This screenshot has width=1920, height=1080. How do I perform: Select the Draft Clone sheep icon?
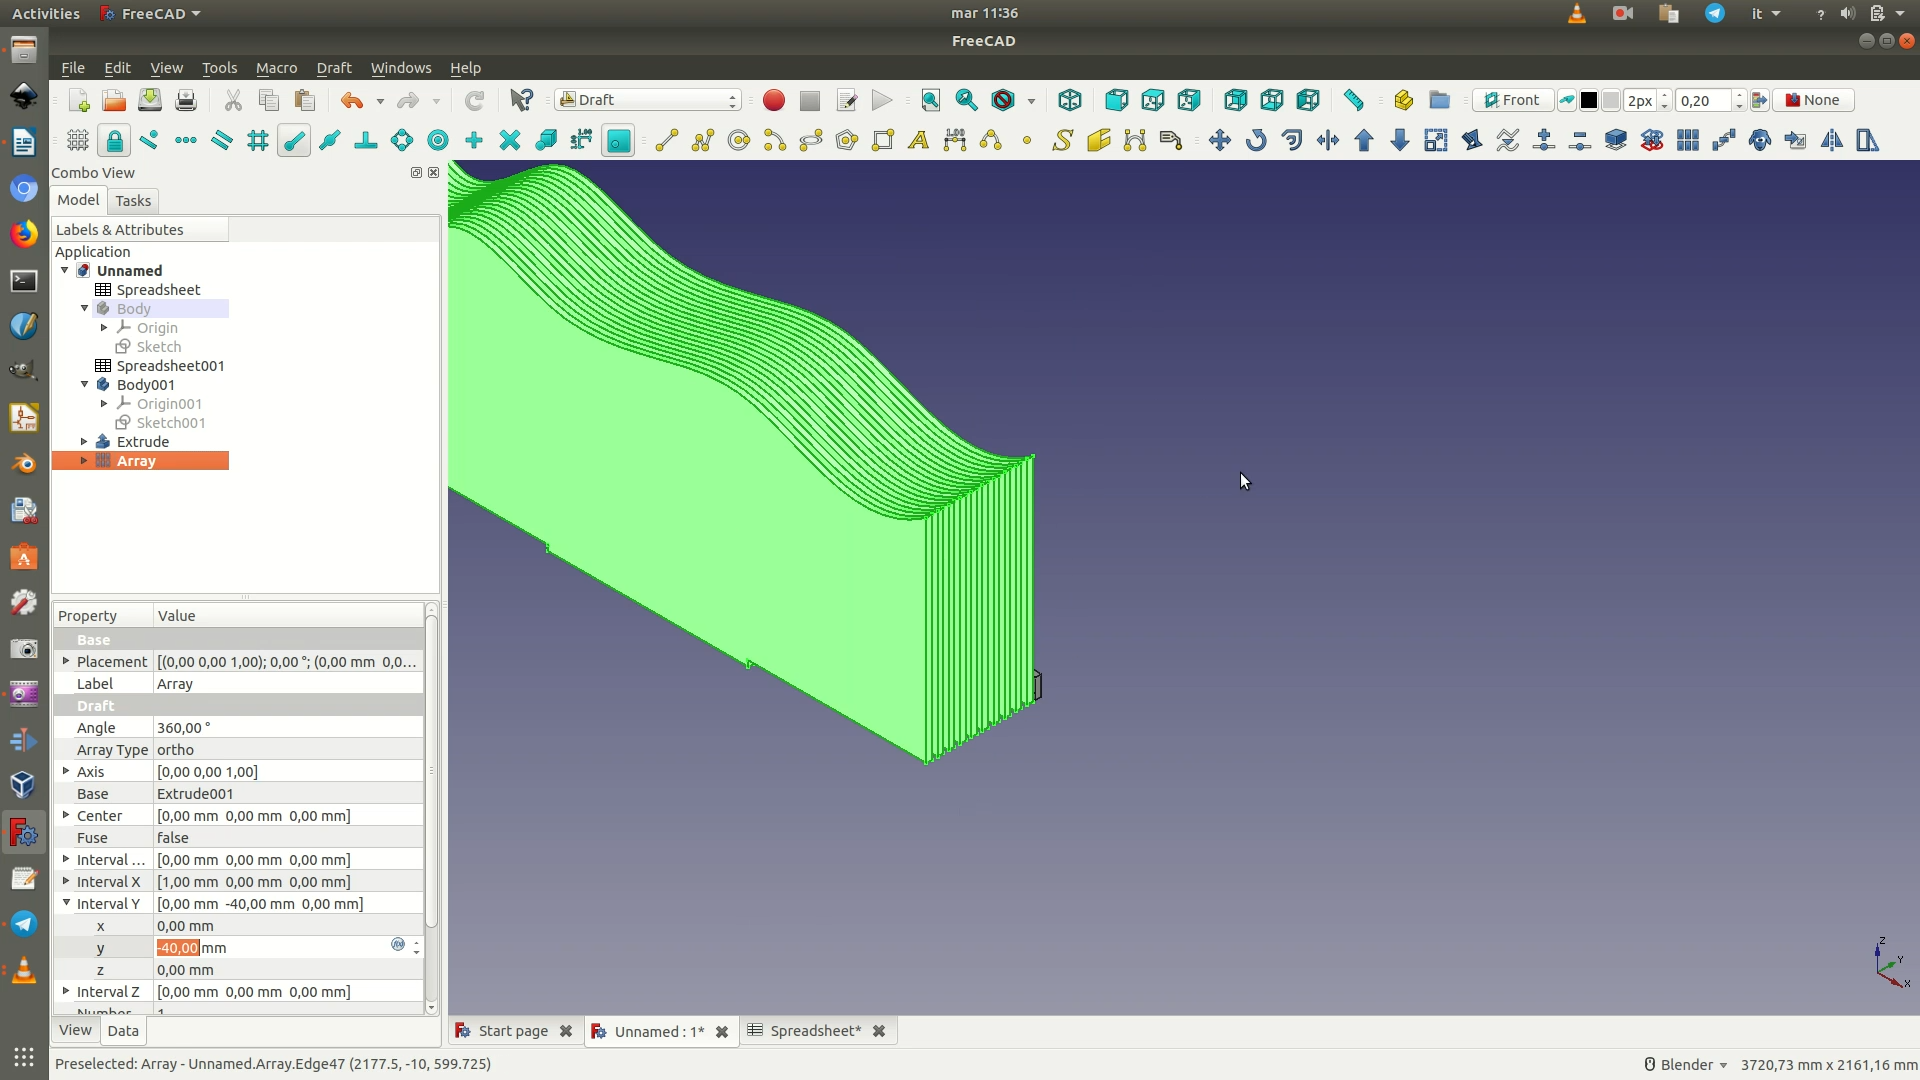point(1760,140)
